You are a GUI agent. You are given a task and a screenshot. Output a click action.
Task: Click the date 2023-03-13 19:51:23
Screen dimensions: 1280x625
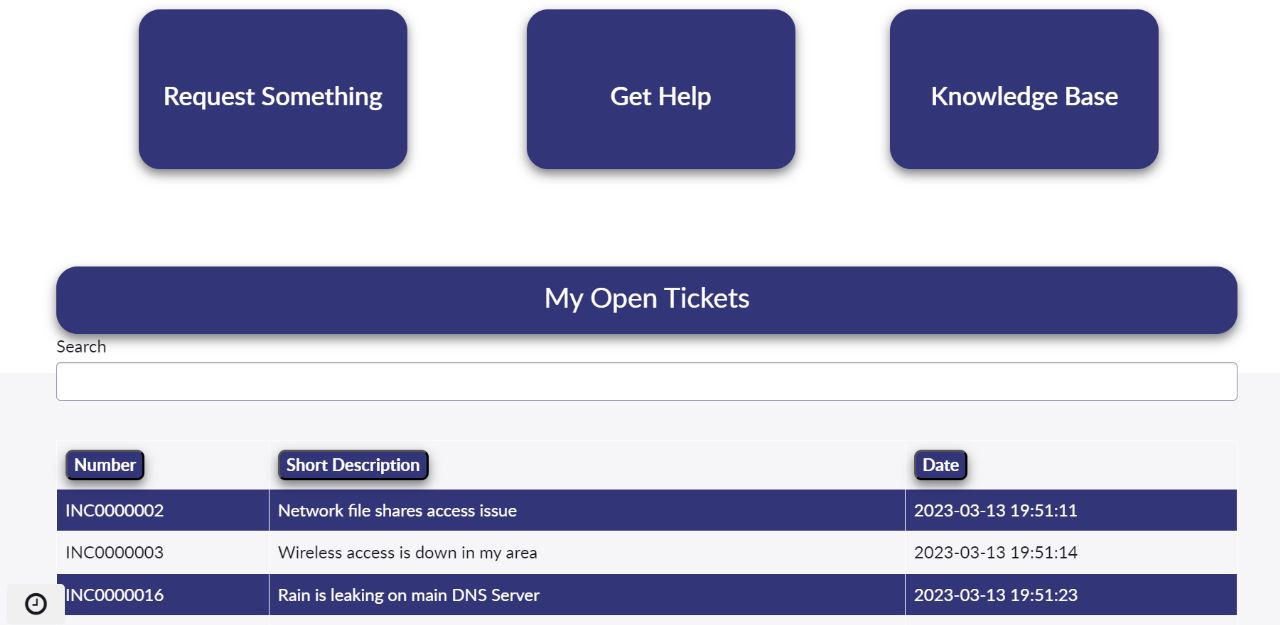point(995,595)
